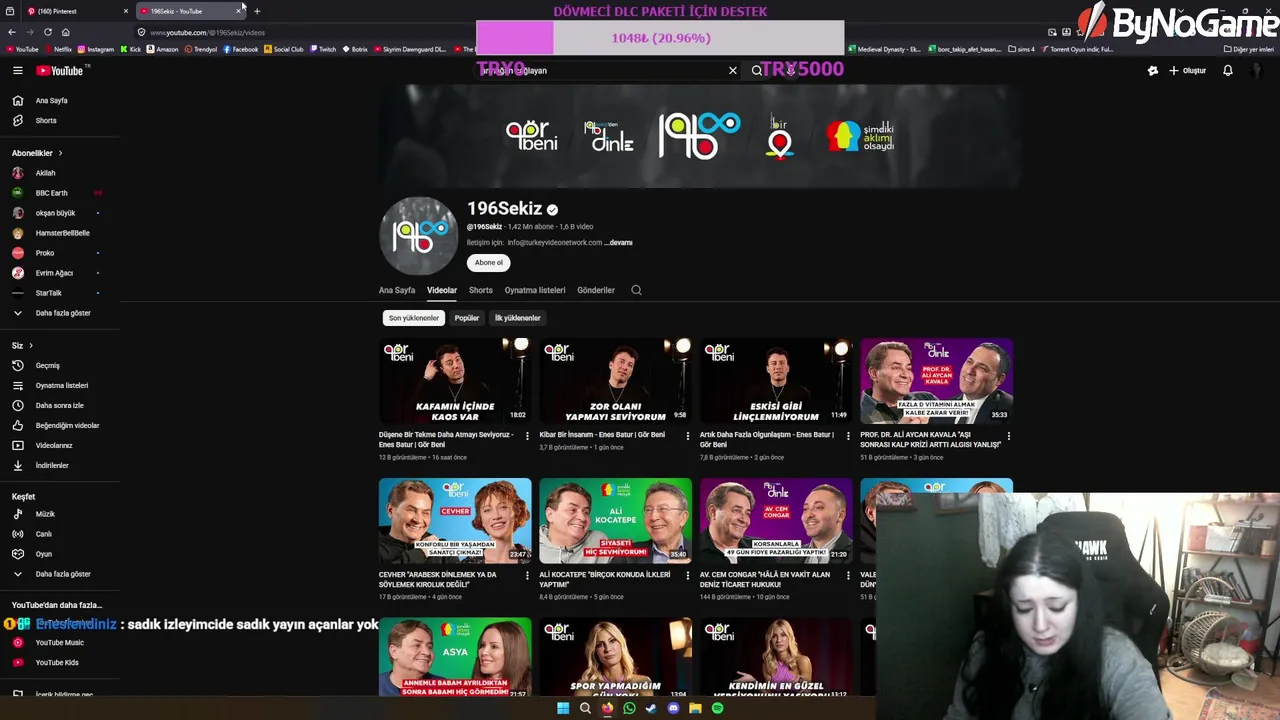Expand channel description with ...devamı
Viewport: 1280px width, 720px height.
620,242
